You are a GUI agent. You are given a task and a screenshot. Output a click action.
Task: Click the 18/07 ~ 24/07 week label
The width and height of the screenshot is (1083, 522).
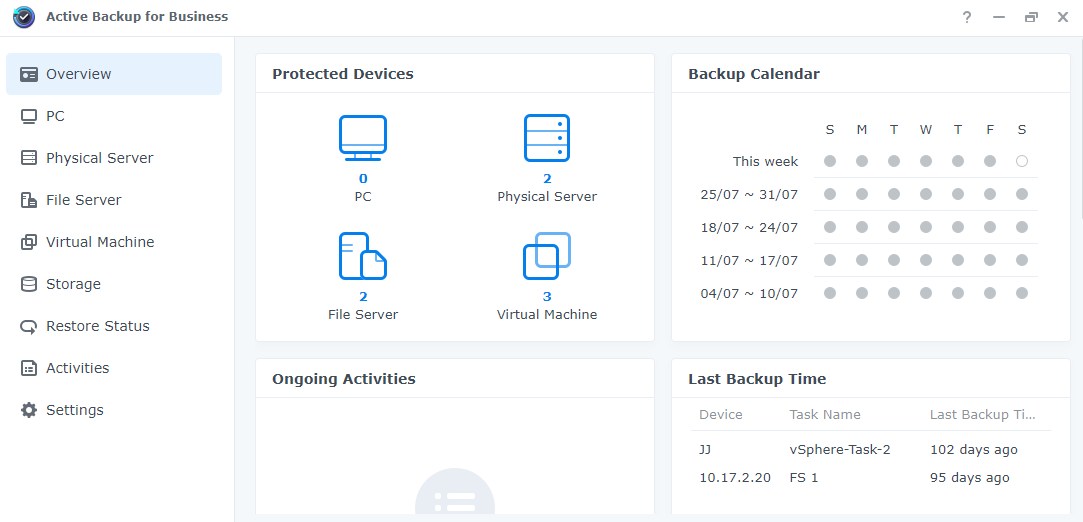(x=749, y=228)
